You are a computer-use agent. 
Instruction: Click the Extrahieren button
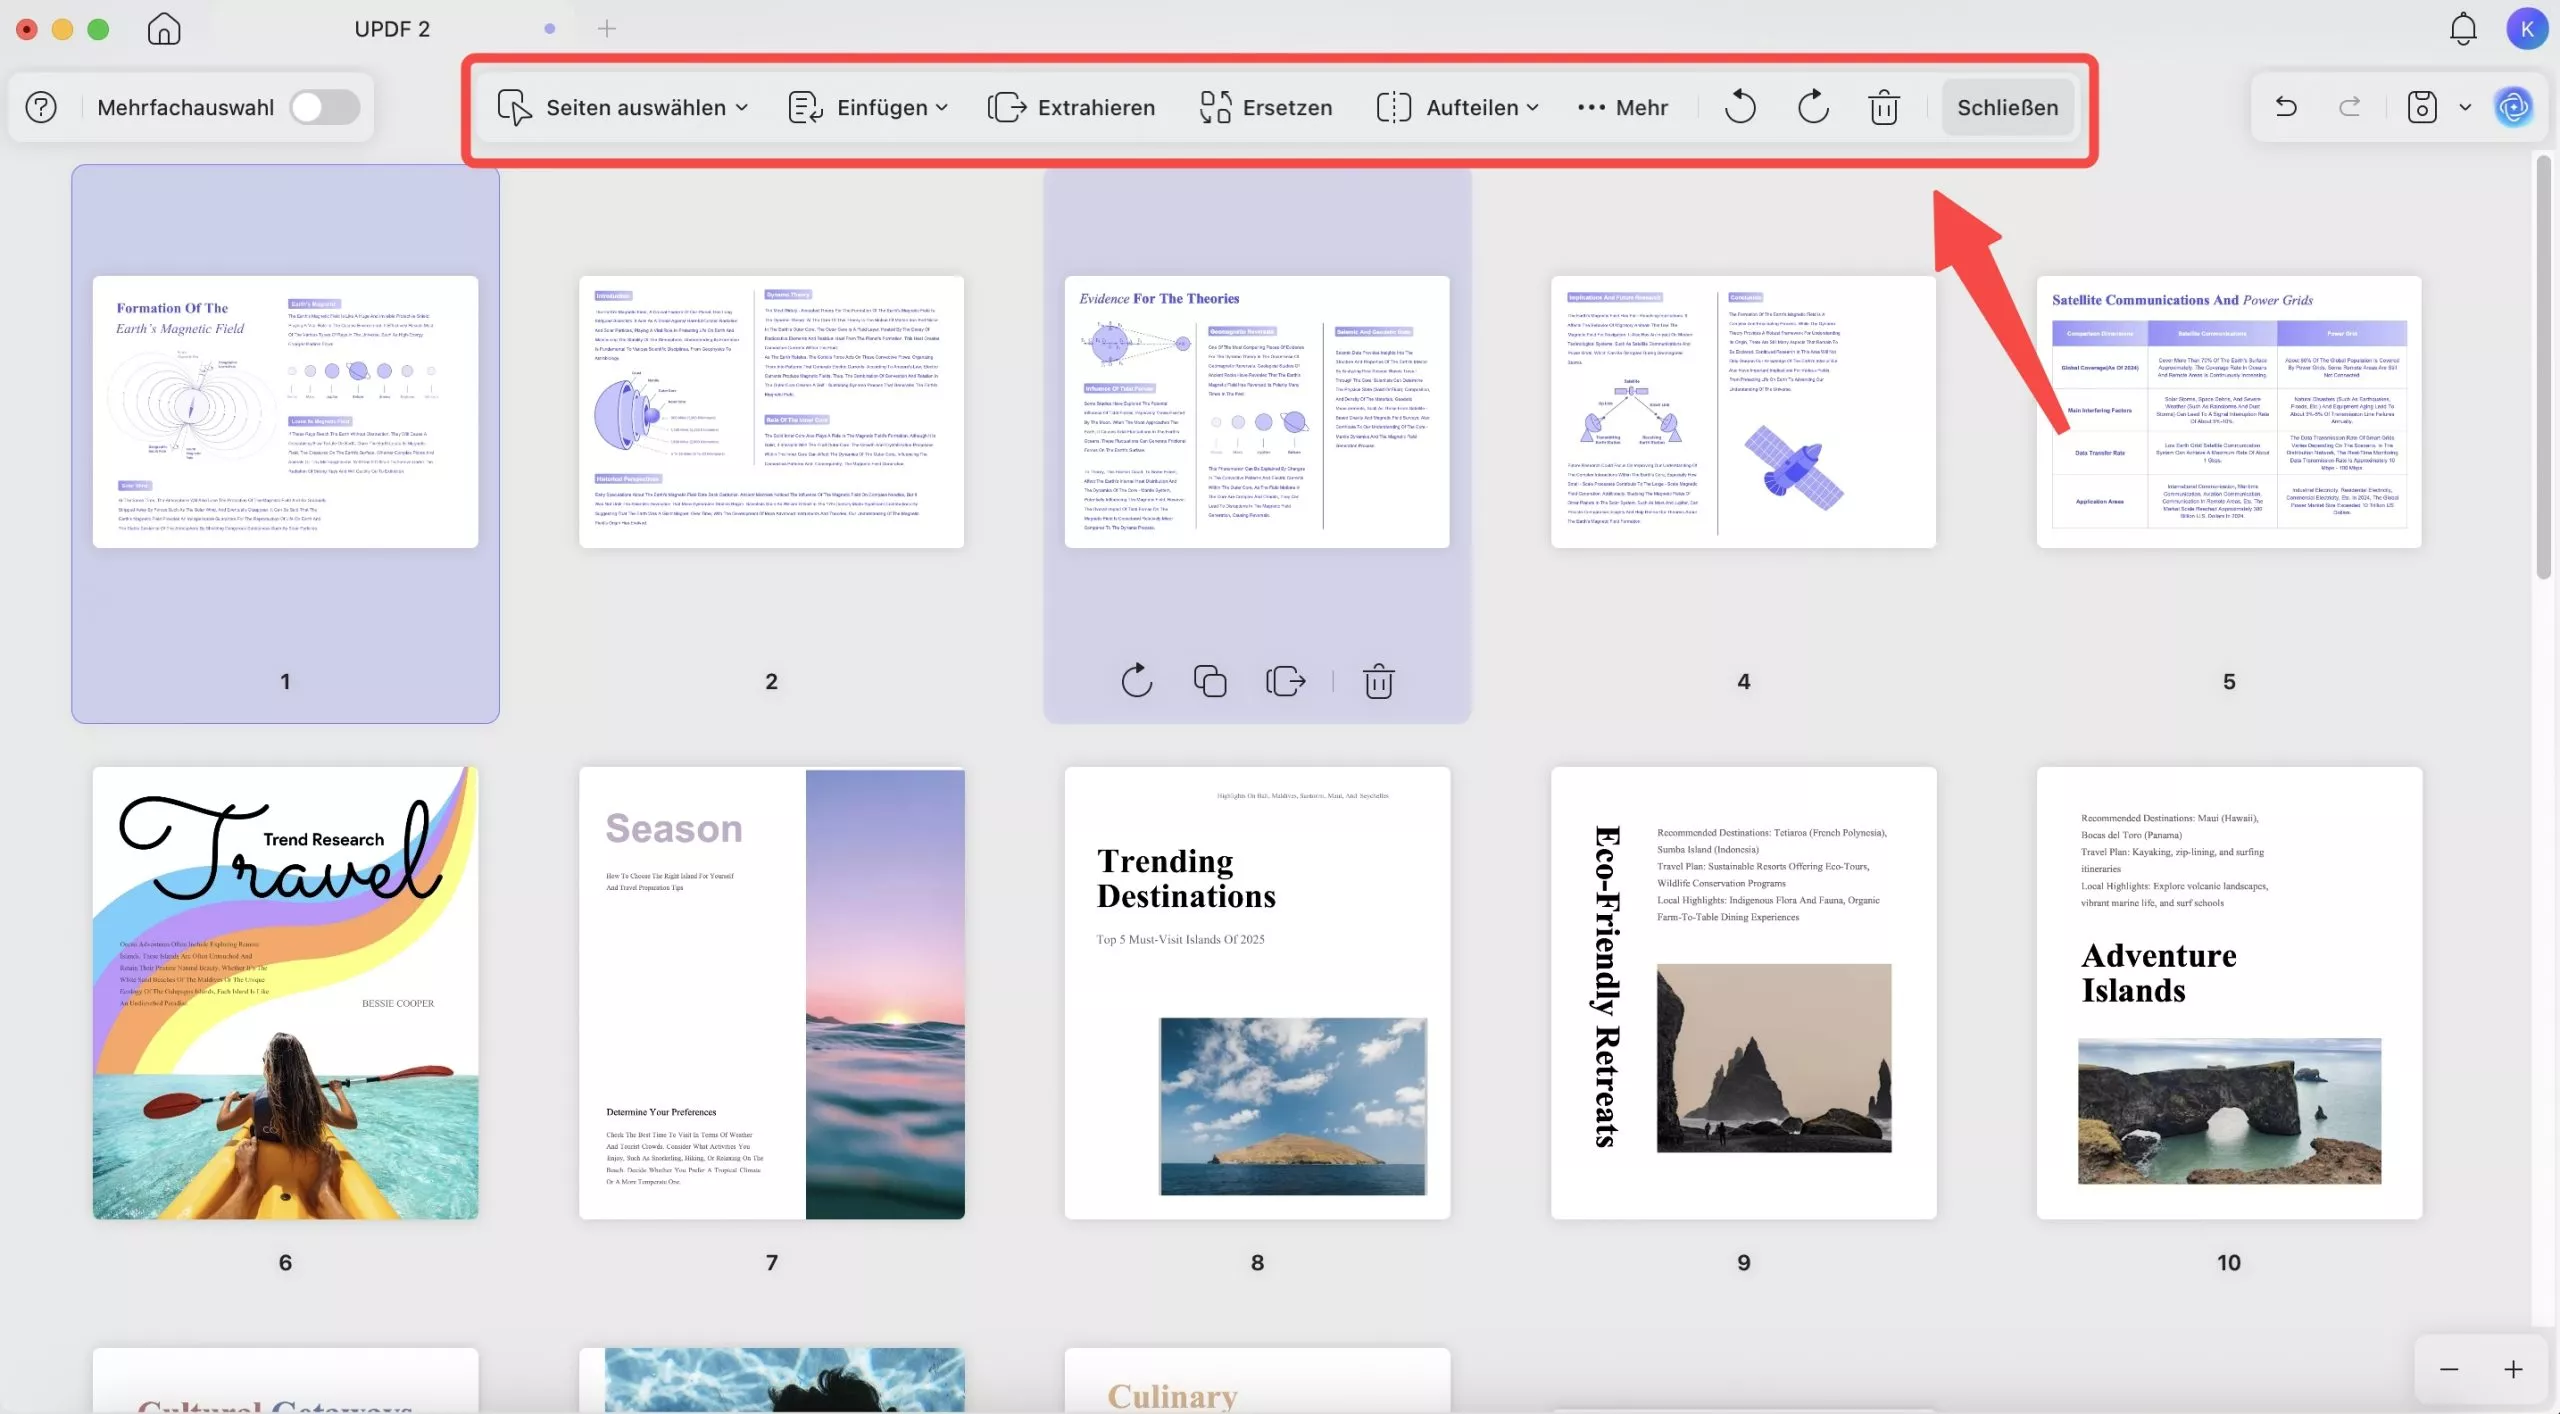1071,107
